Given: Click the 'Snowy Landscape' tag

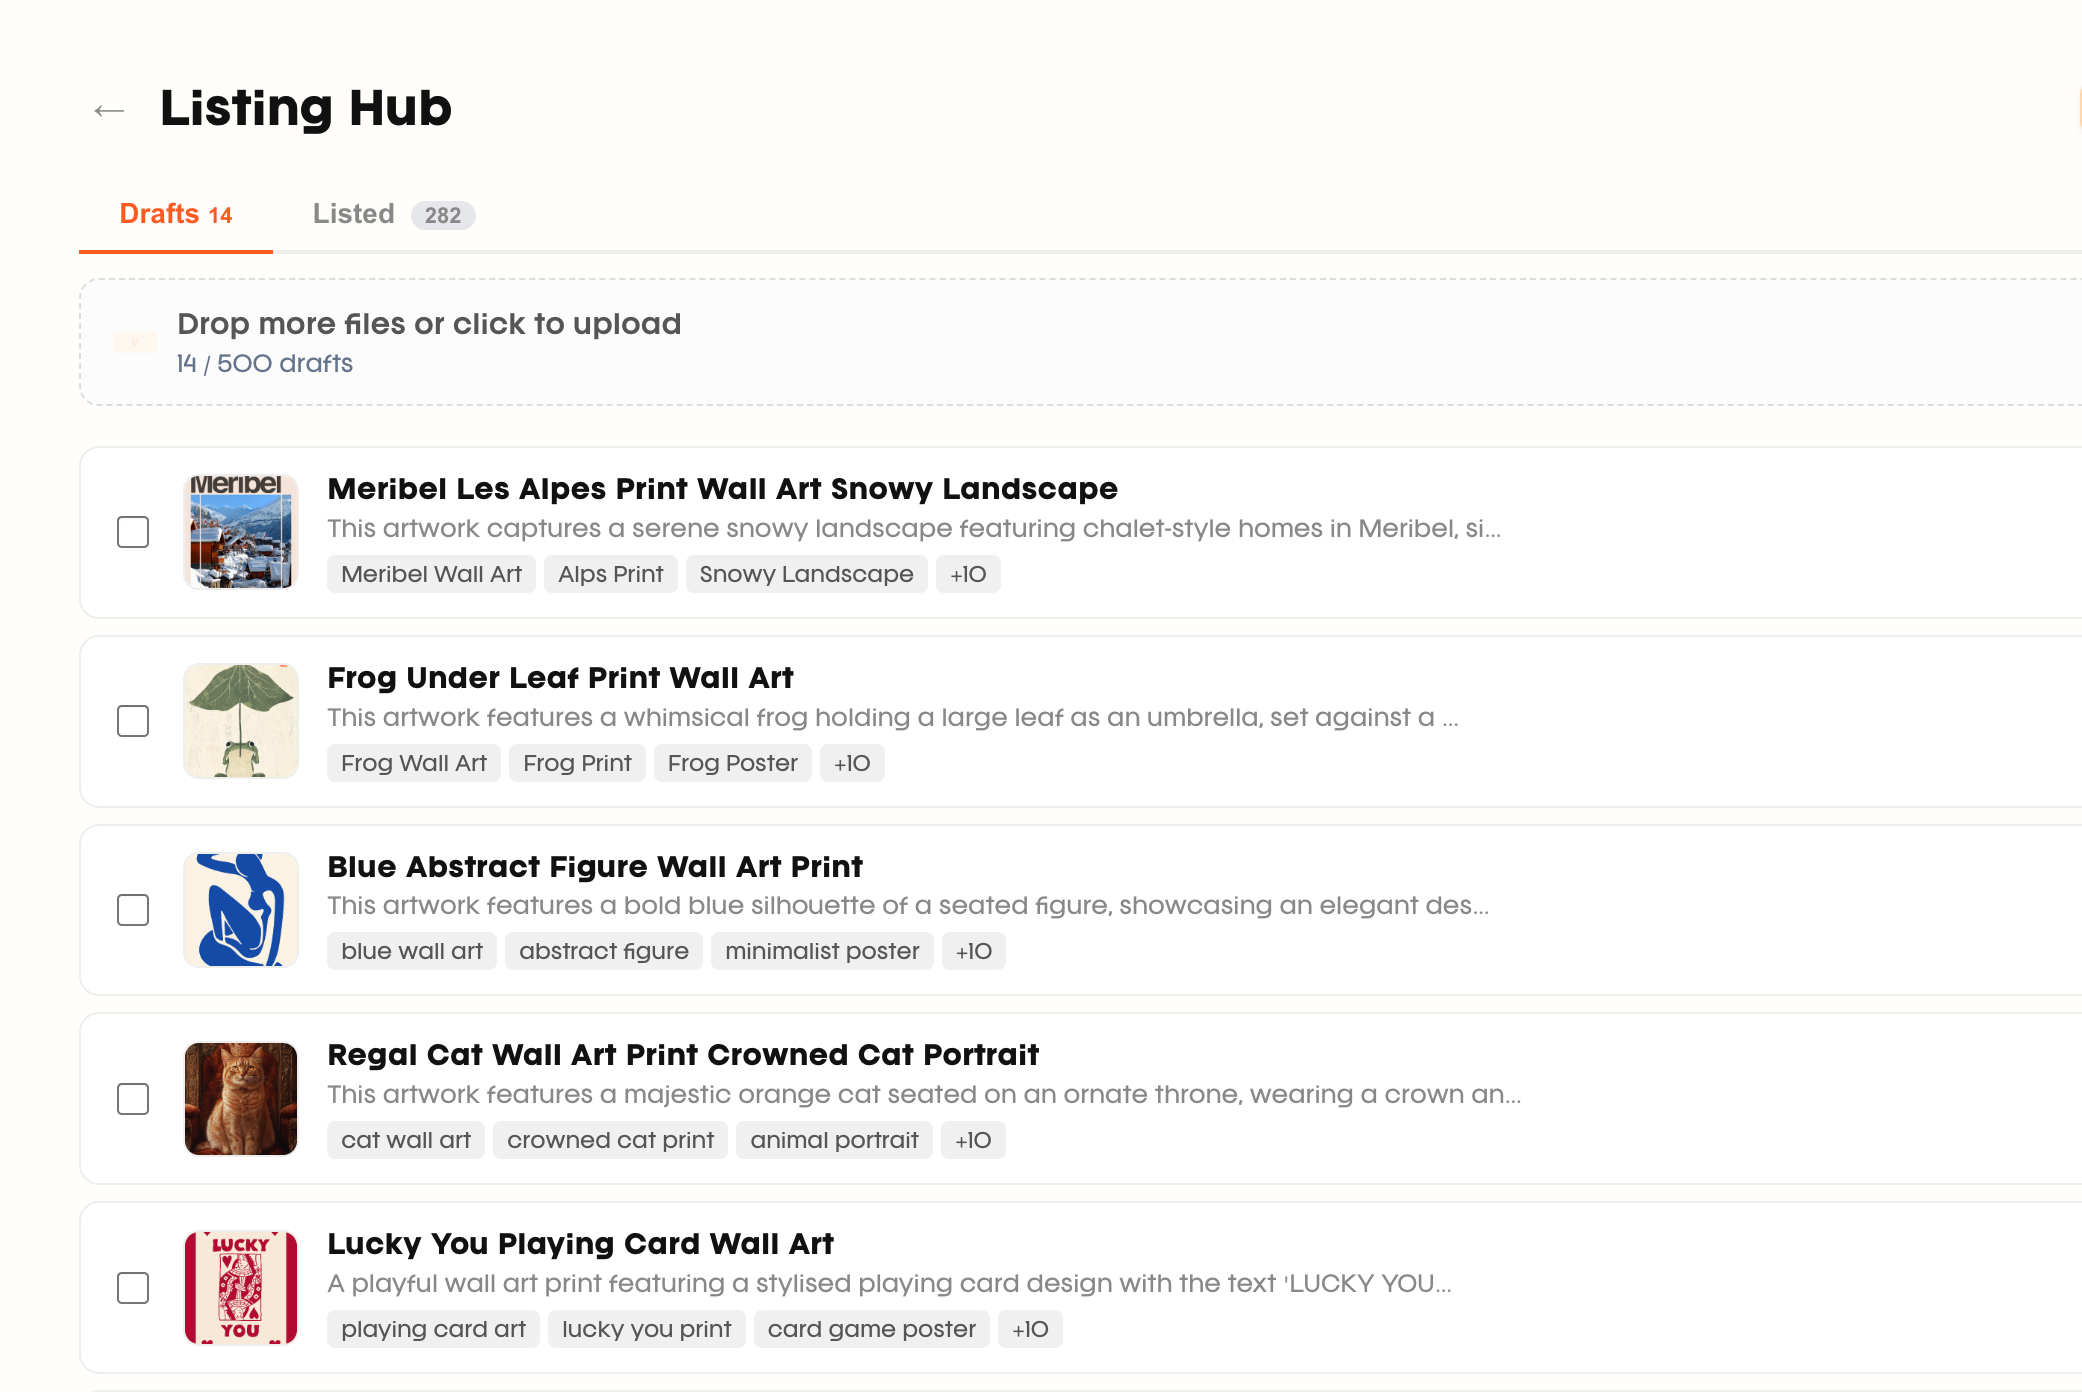Looking at the screenshot, I should click(806, 574).
